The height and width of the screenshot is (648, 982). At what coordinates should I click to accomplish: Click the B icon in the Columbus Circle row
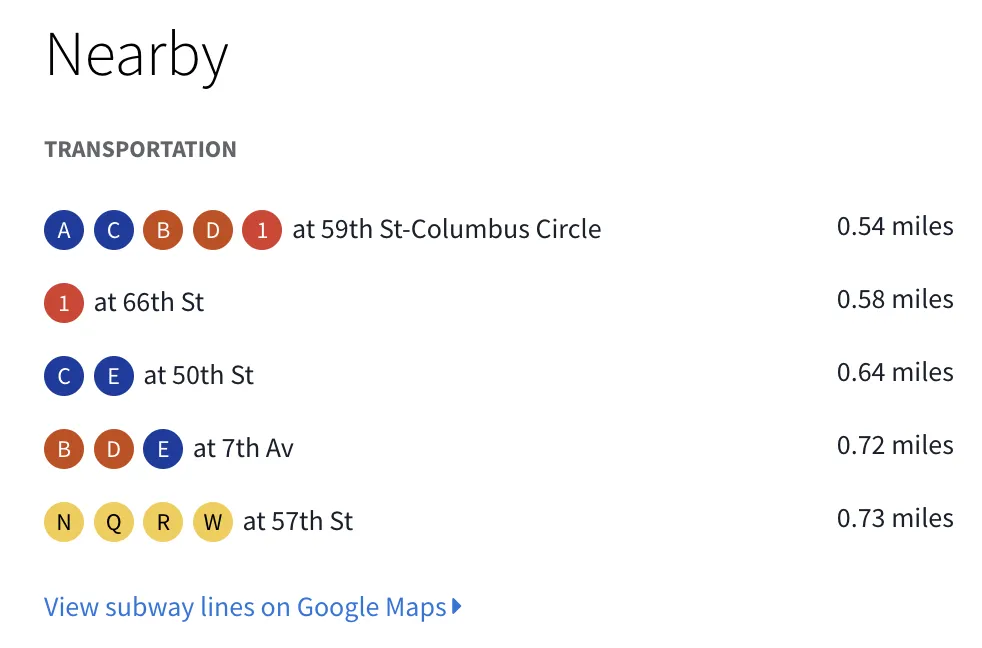pyautogui.click(x=163, y=230)
